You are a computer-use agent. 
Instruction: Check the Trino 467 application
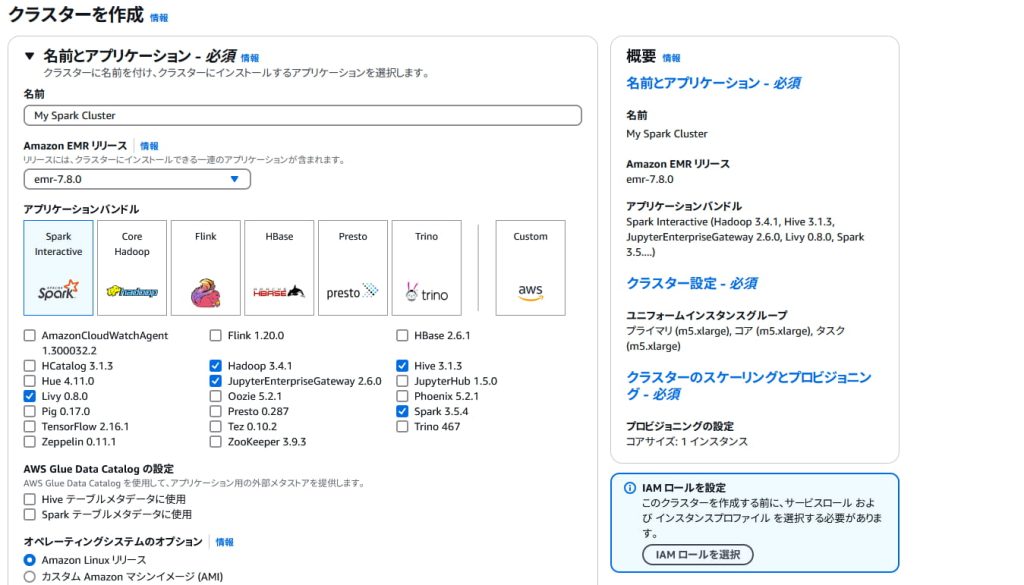coord(402,426)
